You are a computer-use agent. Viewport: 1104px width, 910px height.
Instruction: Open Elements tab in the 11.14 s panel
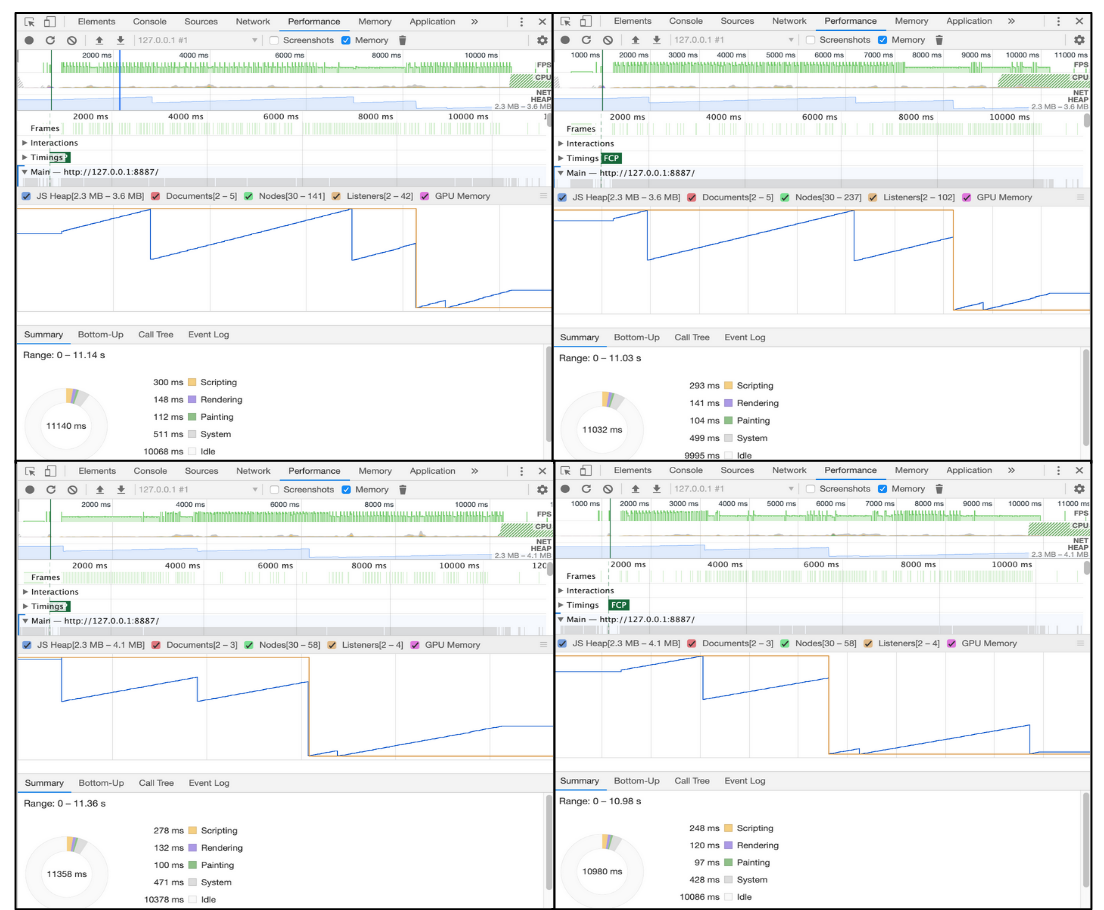click(96, 22)
